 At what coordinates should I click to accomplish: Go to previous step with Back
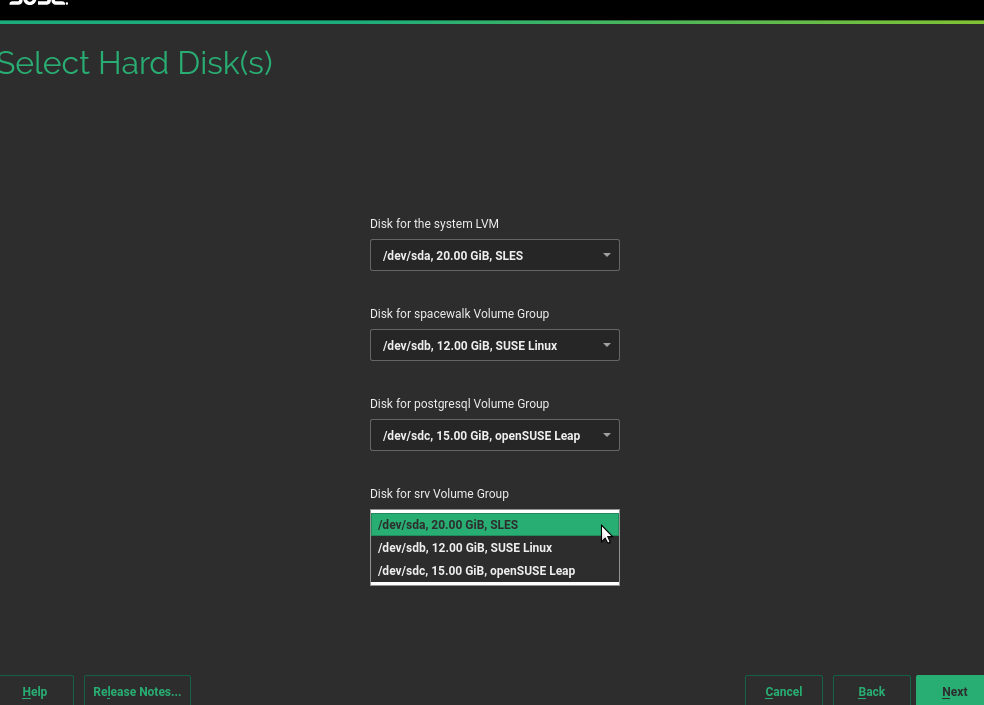[x=871, y=691]
